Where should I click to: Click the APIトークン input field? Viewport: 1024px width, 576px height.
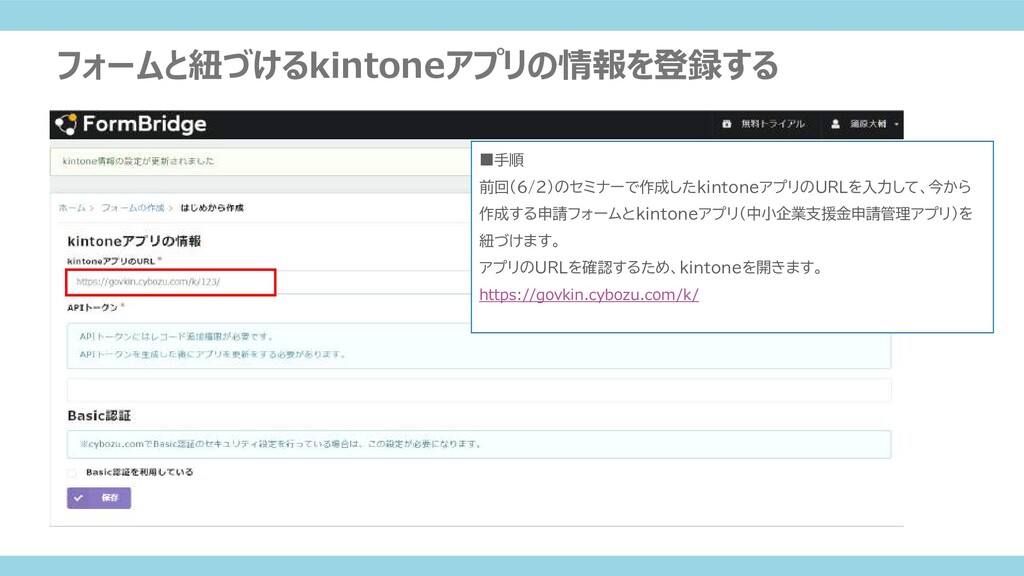[479, 390]
